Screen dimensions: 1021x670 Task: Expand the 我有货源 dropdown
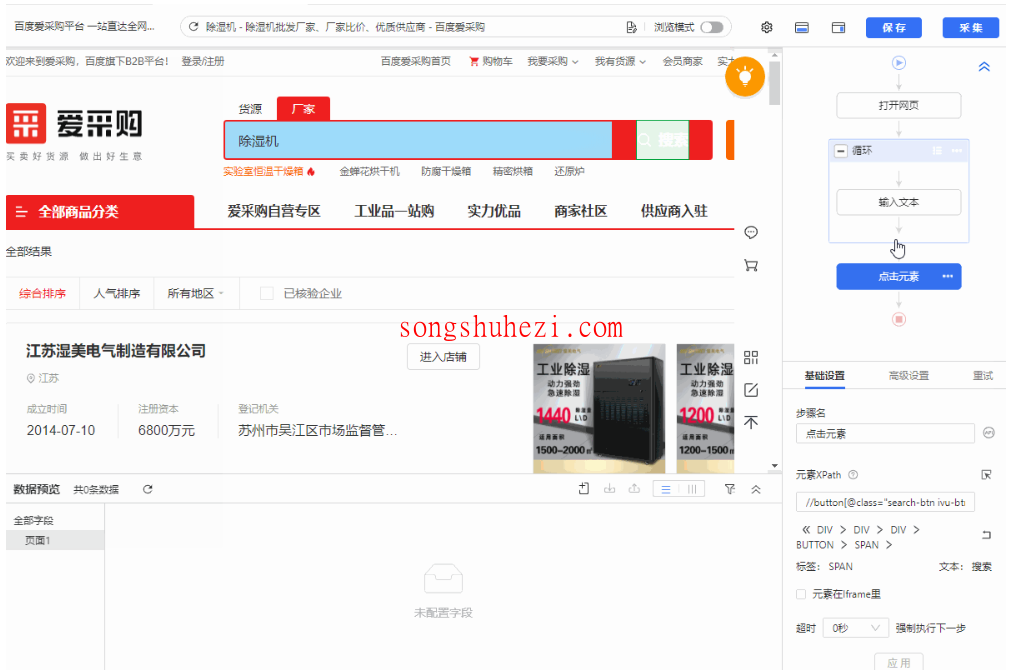click(620, 61)
